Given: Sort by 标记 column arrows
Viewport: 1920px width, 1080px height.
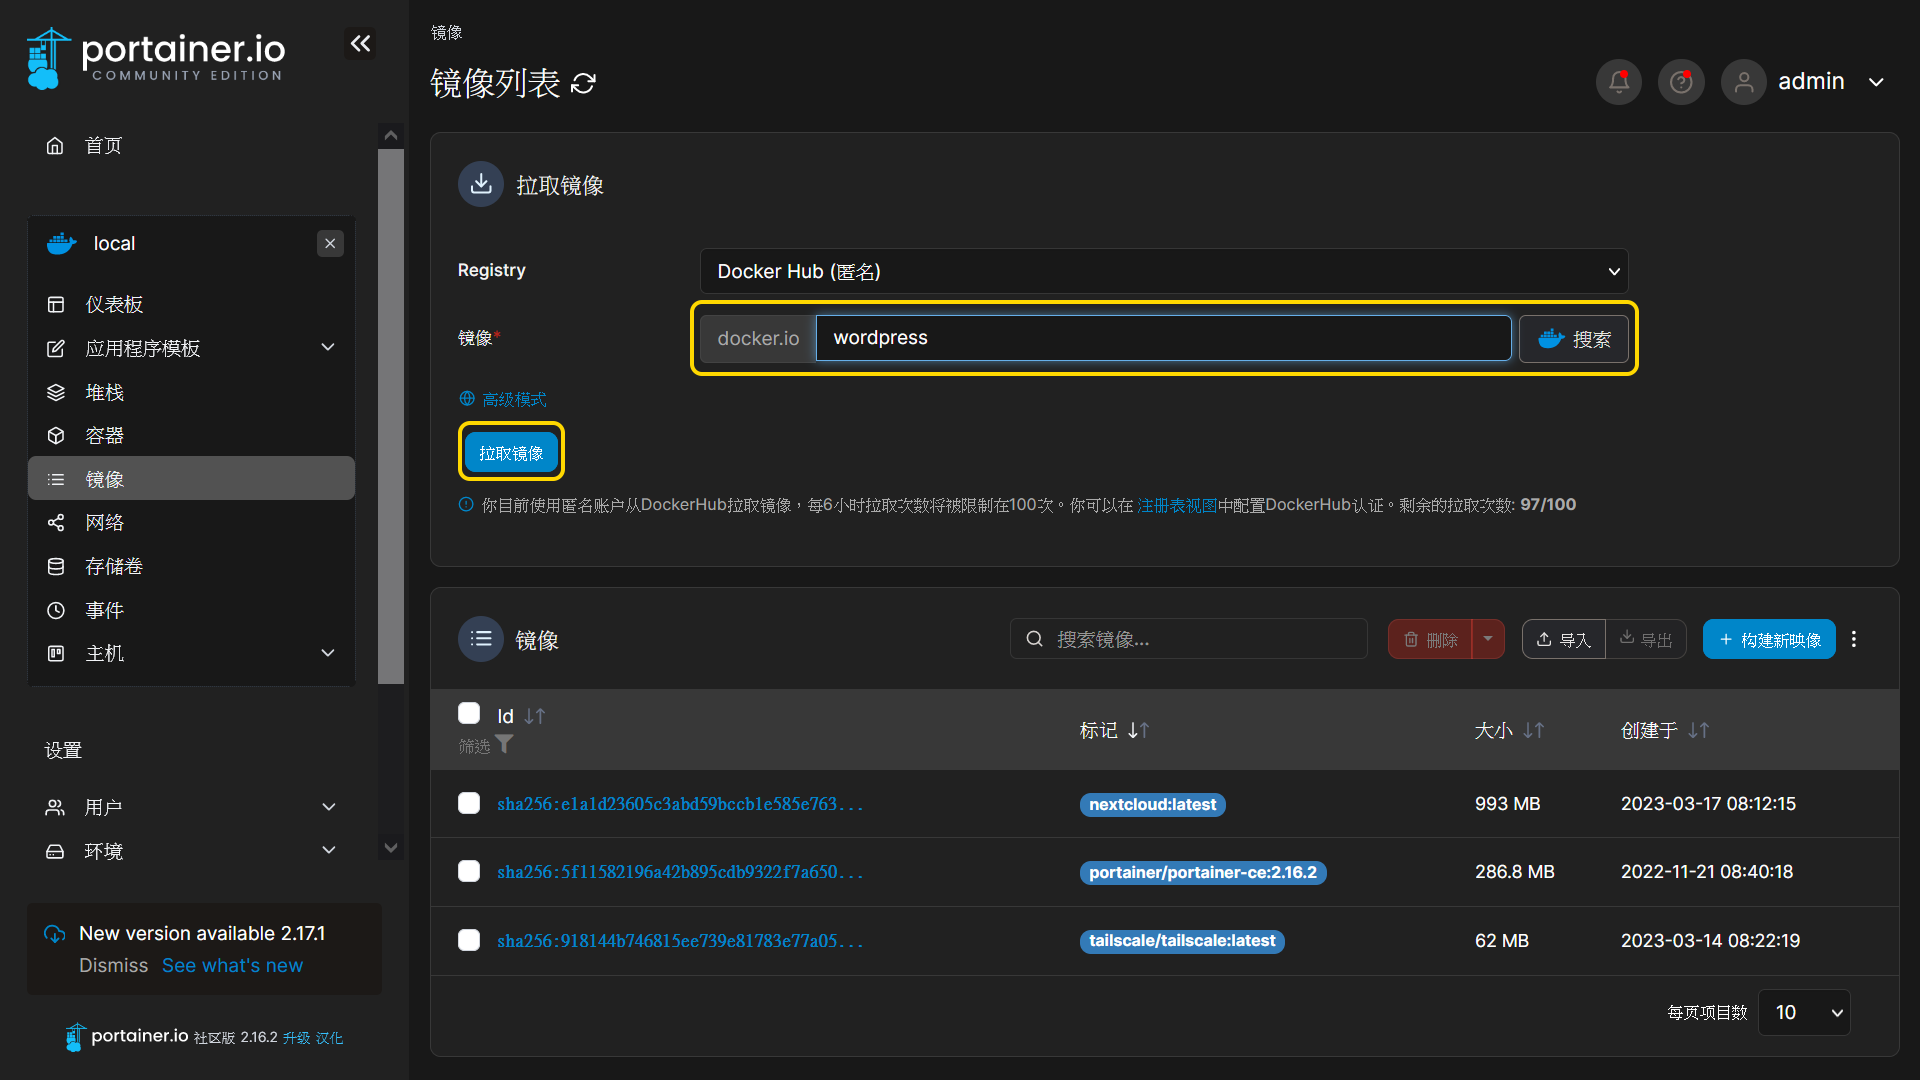Looking at the screenshot, I should [x=1138, y=731].
